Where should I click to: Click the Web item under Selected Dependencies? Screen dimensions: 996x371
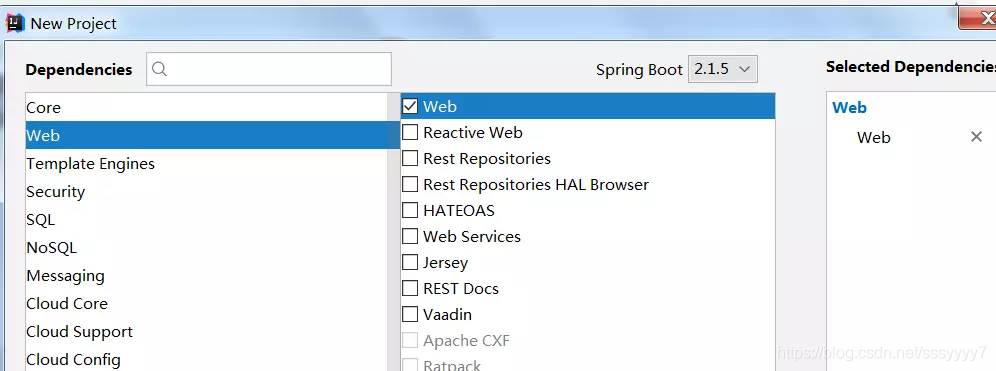pos(873,137)
